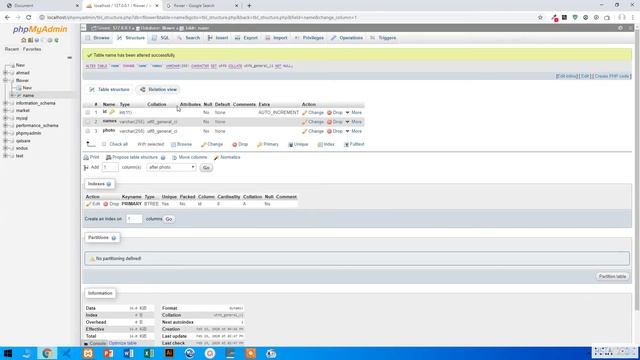Open the Triggers tab
Viewport: 640px width, 360px height.
click(x=383, y=38)
